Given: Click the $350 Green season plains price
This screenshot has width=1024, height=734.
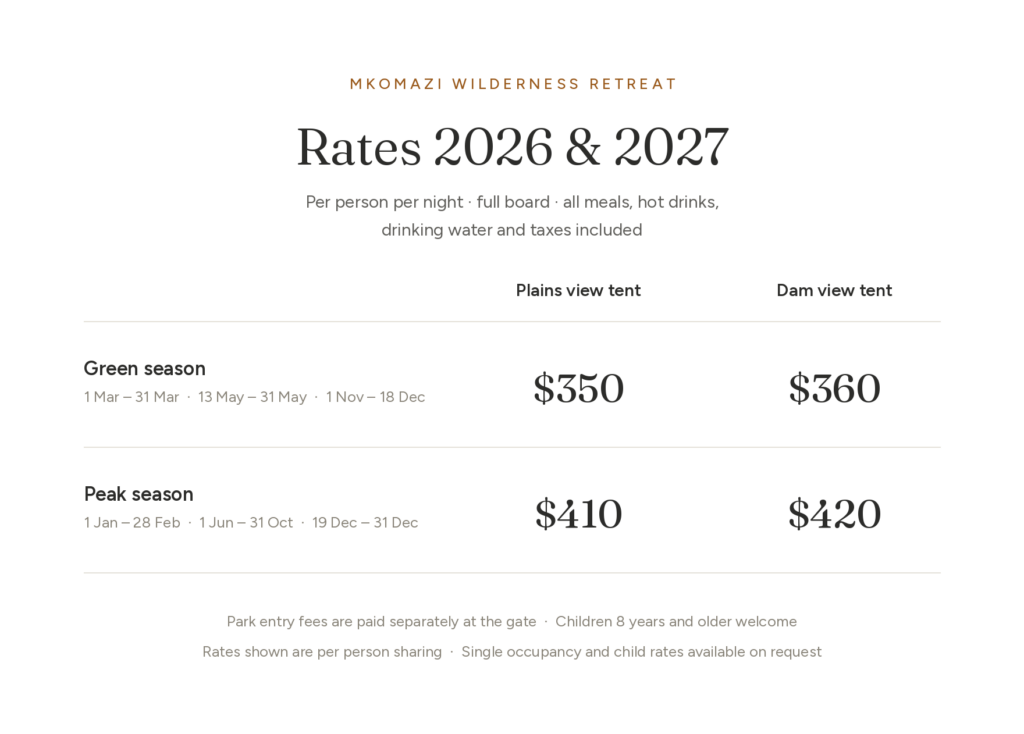Looking at the screenshot, I should [x=579, y=388].
